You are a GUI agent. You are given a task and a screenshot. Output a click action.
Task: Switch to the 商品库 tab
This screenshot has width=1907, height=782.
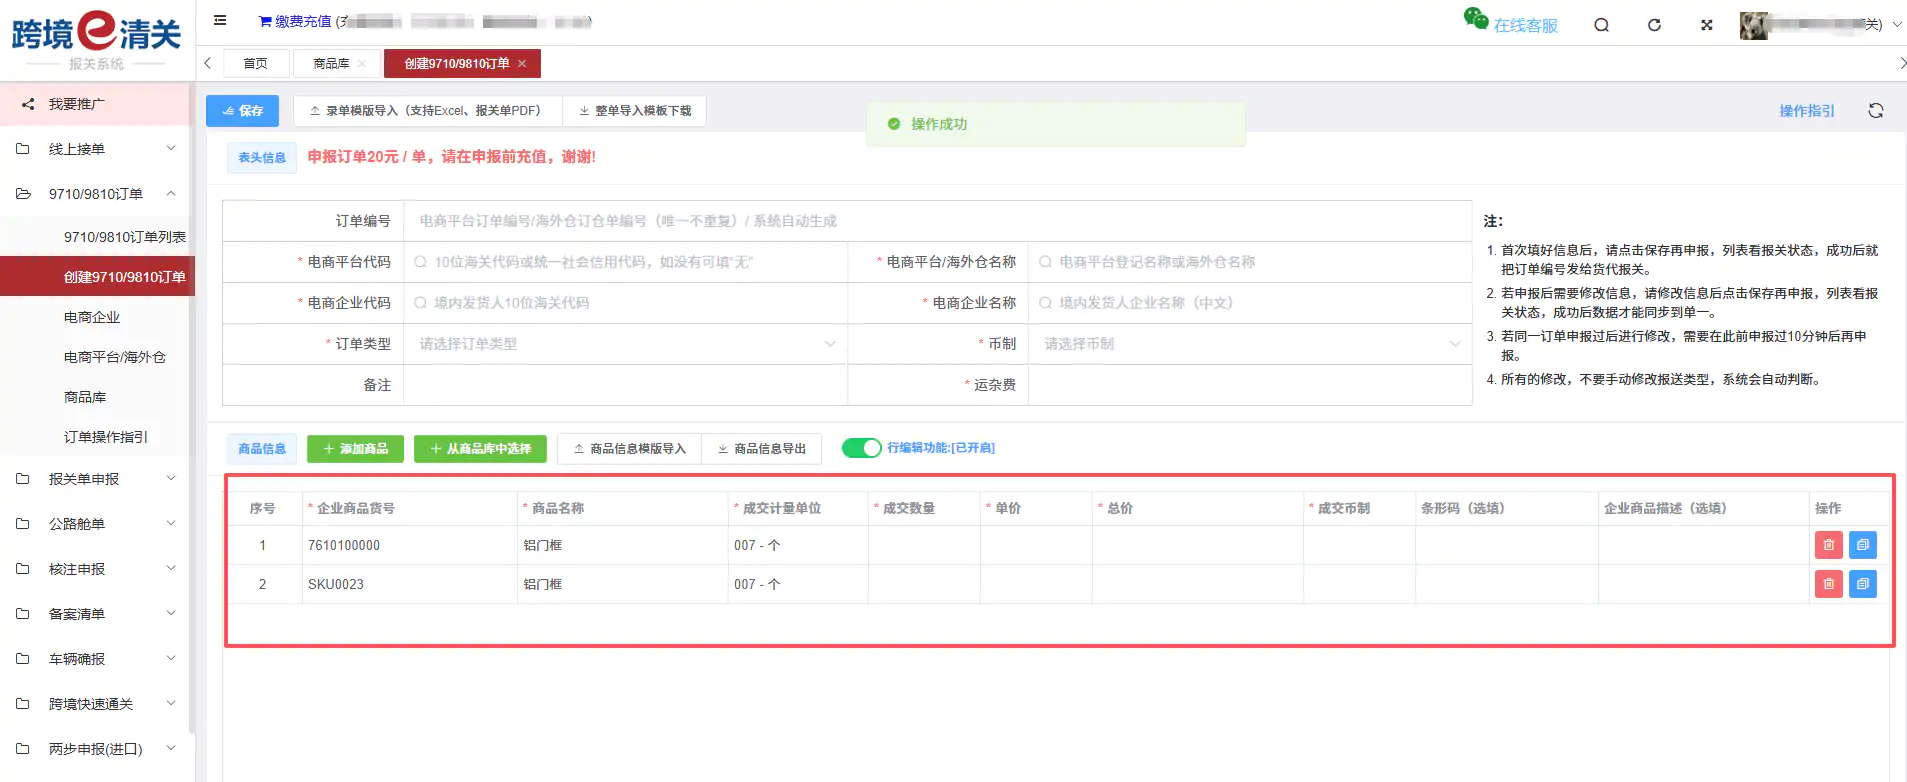331,63
